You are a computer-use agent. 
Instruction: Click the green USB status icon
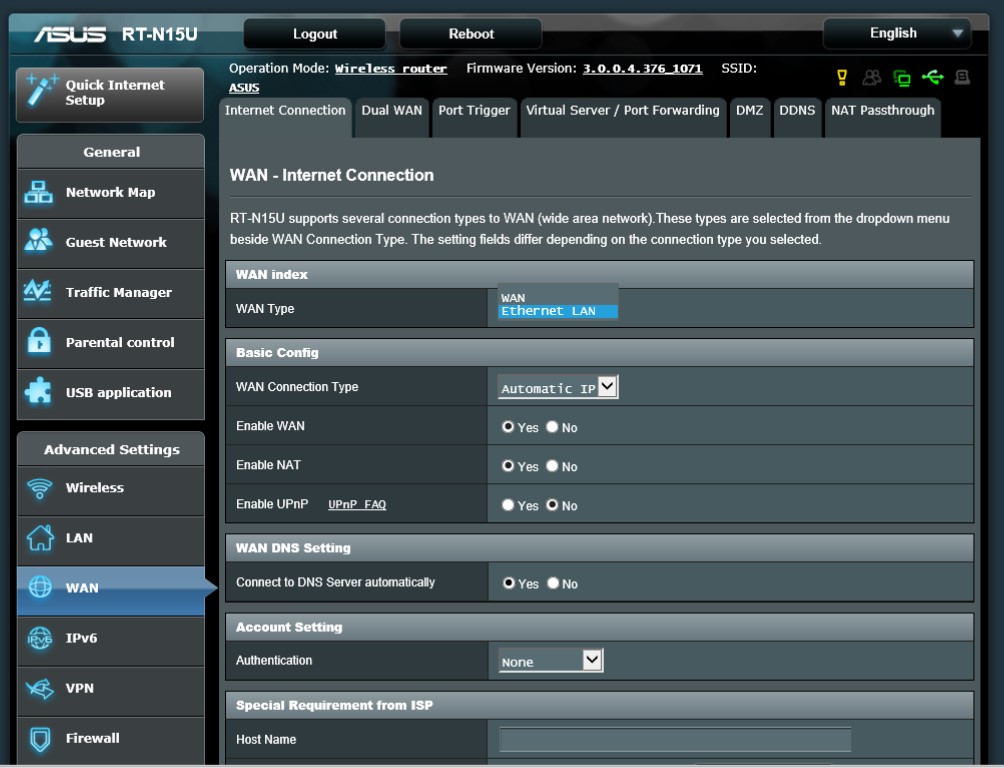932,77
